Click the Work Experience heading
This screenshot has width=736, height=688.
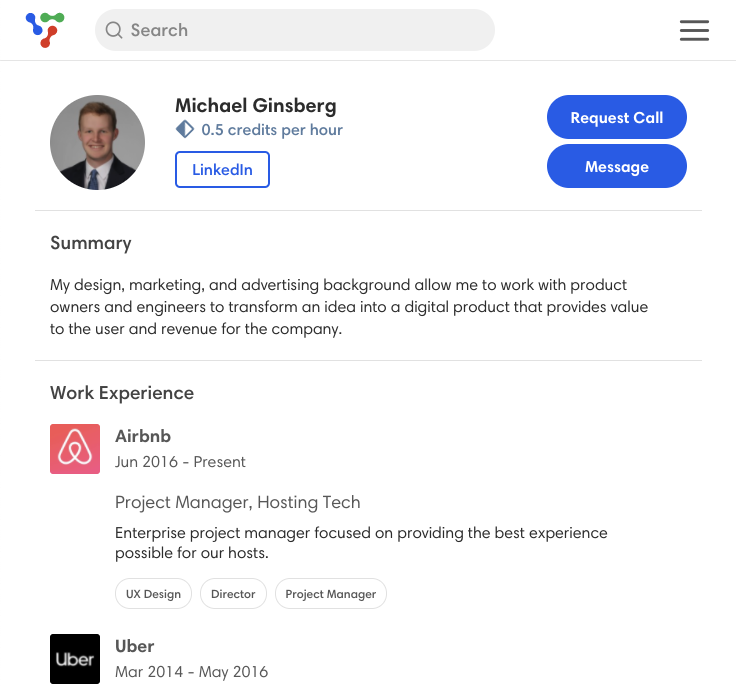(x=122, y=393)
